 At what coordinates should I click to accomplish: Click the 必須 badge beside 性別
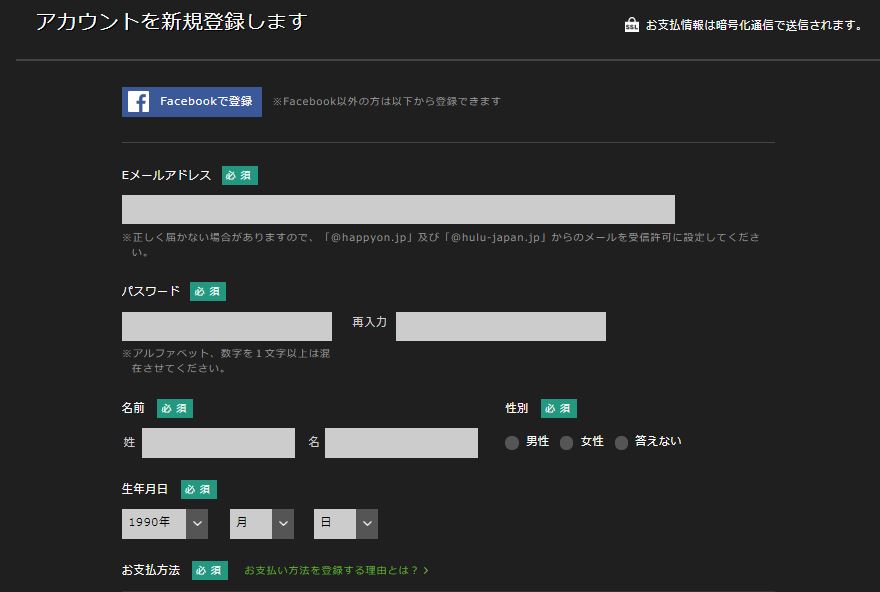click(x=558, y=409)
